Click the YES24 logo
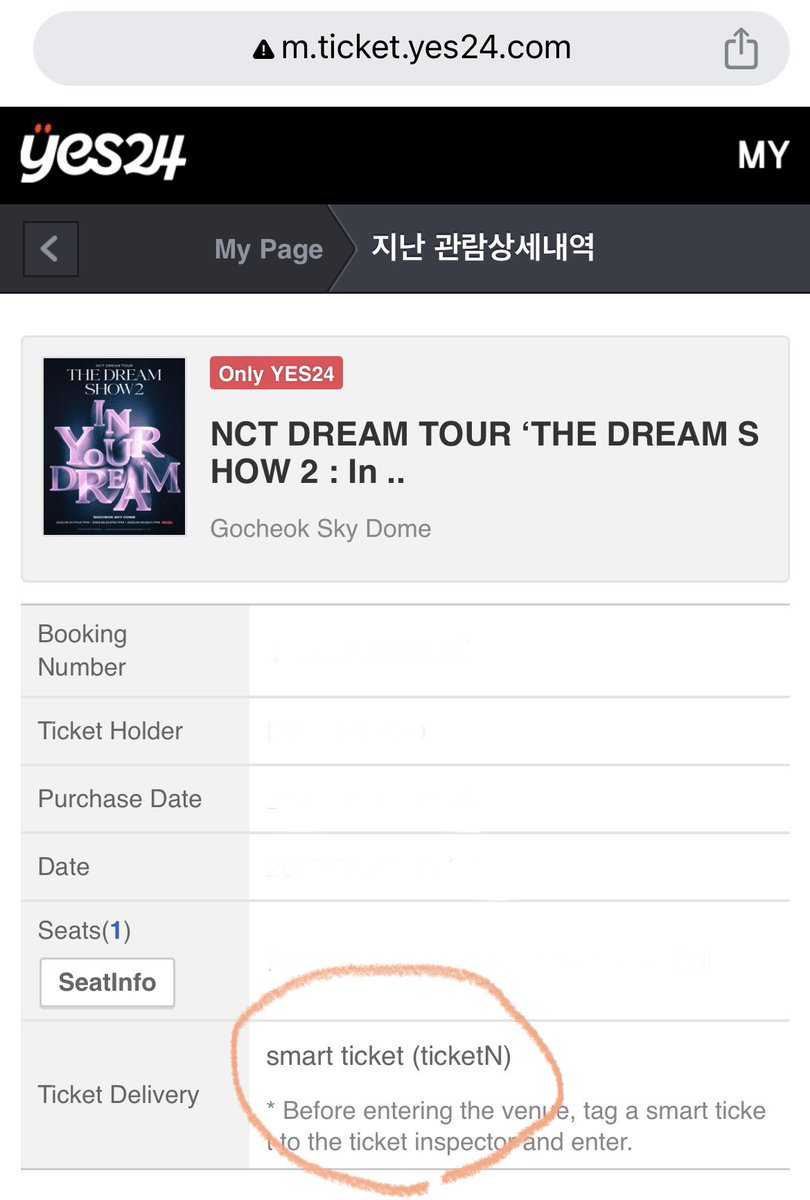810x1200 pixels. click(102, 153)
